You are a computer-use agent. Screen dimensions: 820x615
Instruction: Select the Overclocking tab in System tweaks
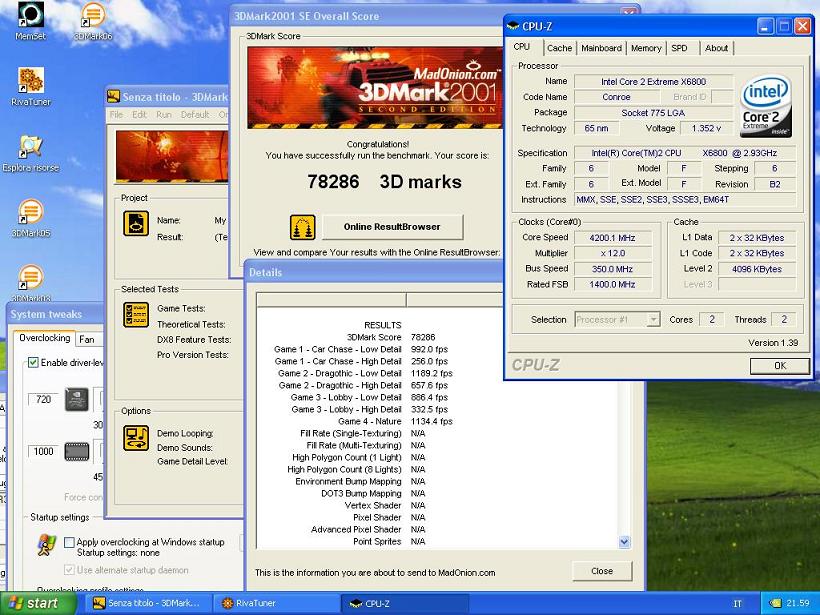click(44, 338)
